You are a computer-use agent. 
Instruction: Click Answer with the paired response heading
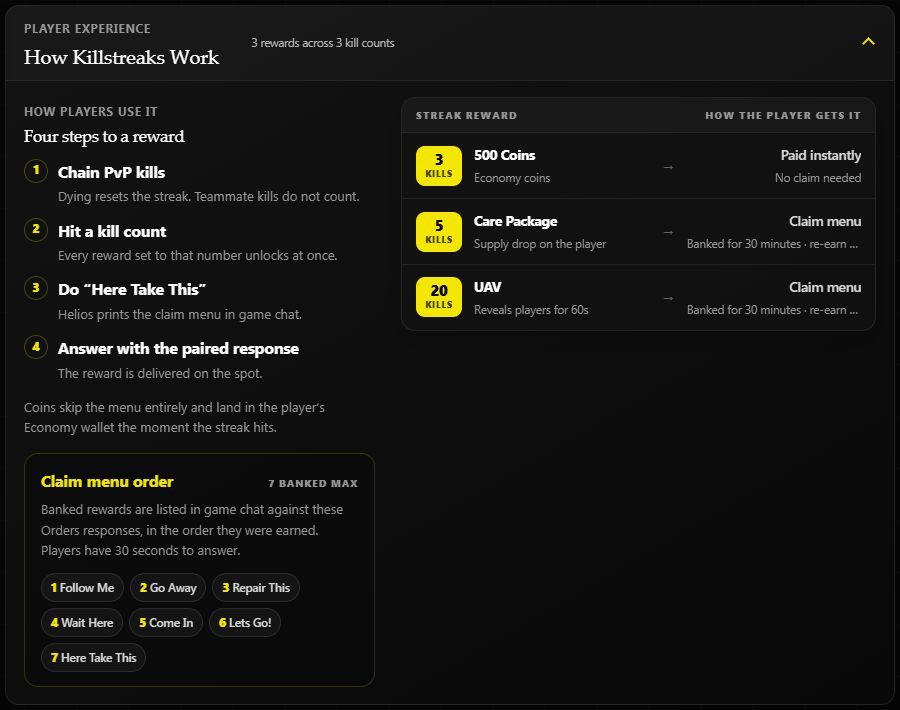coord(178,348)
